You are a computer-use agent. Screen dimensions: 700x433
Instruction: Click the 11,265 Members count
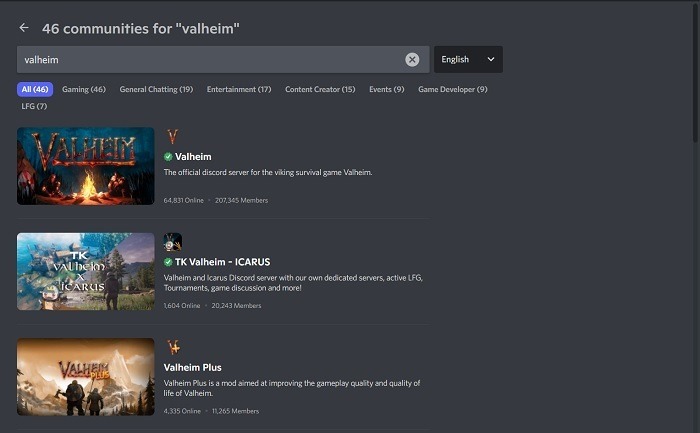pyautogui.click(x=235, y=411)
